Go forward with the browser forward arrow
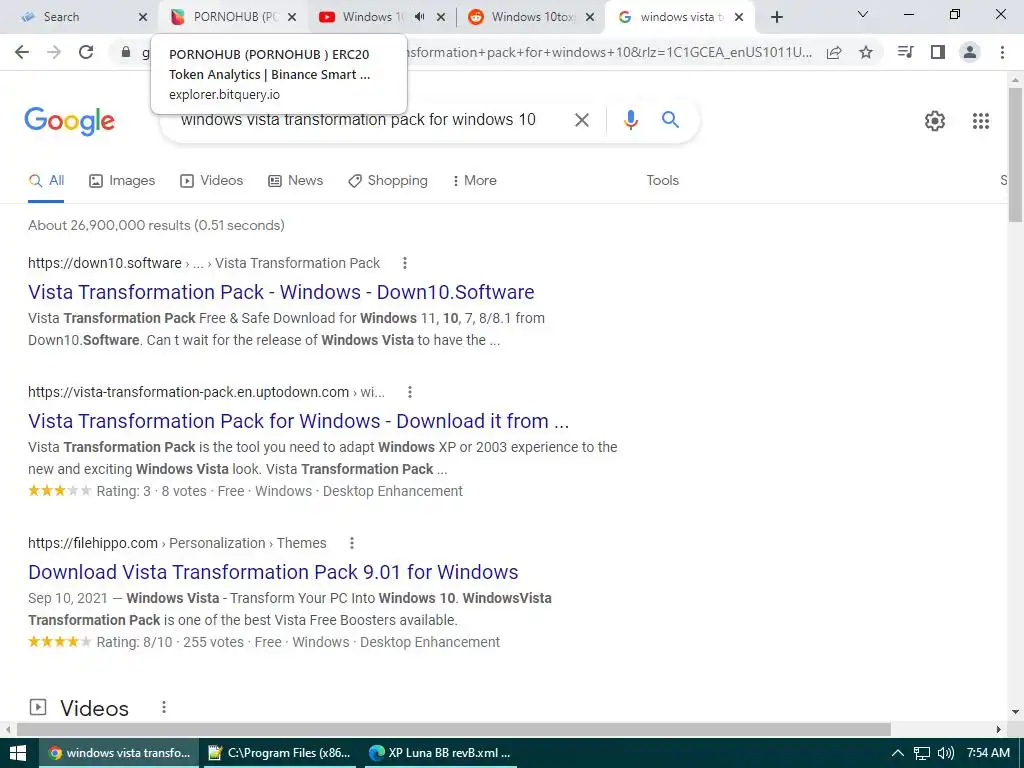 pyautogui.click(x=54, y=52)
